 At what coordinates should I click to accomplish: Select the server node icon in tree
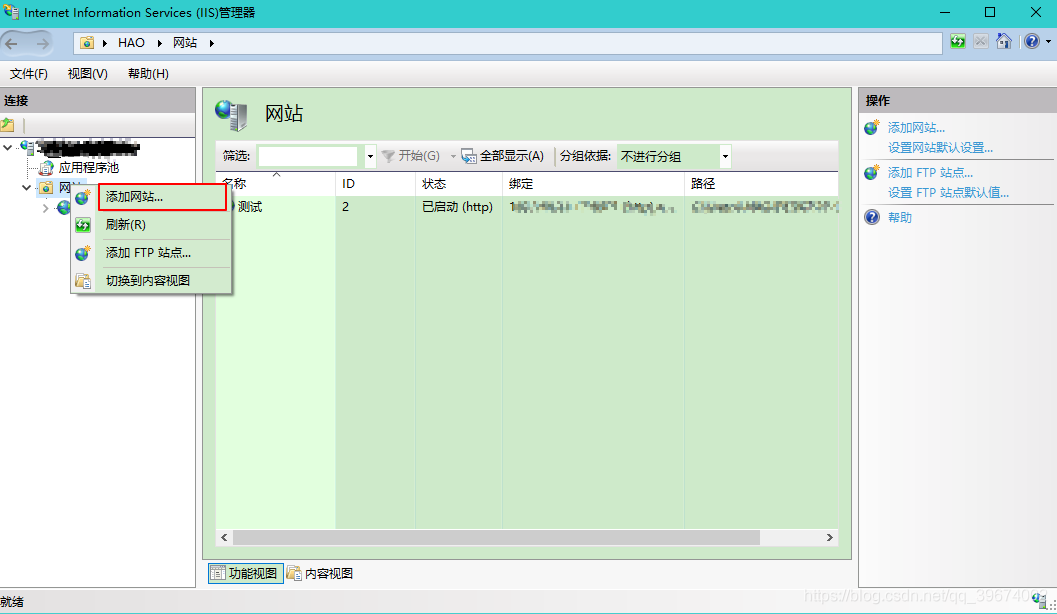(x=28, y=146)
